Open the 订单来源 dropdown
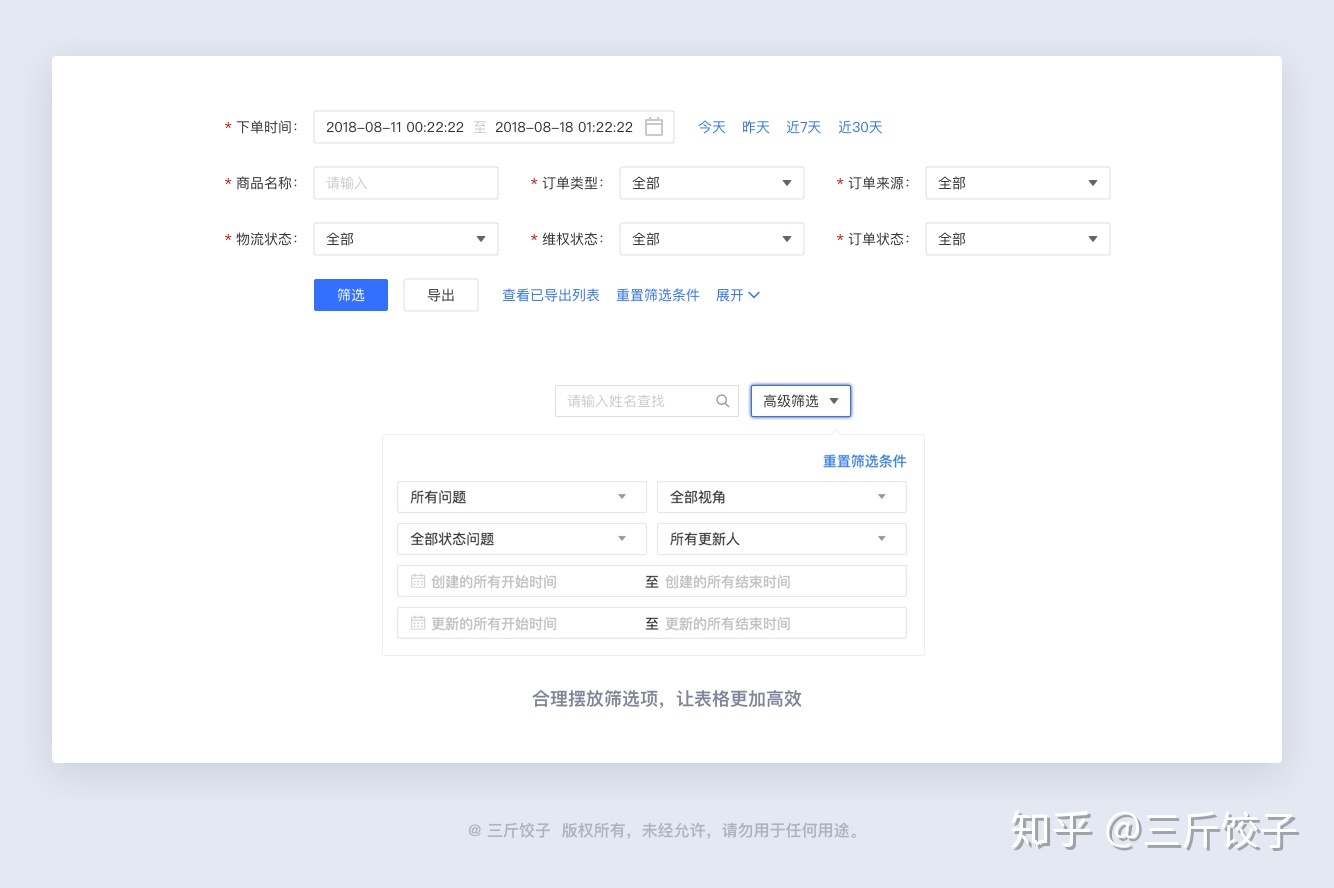 click(1018, 183)
